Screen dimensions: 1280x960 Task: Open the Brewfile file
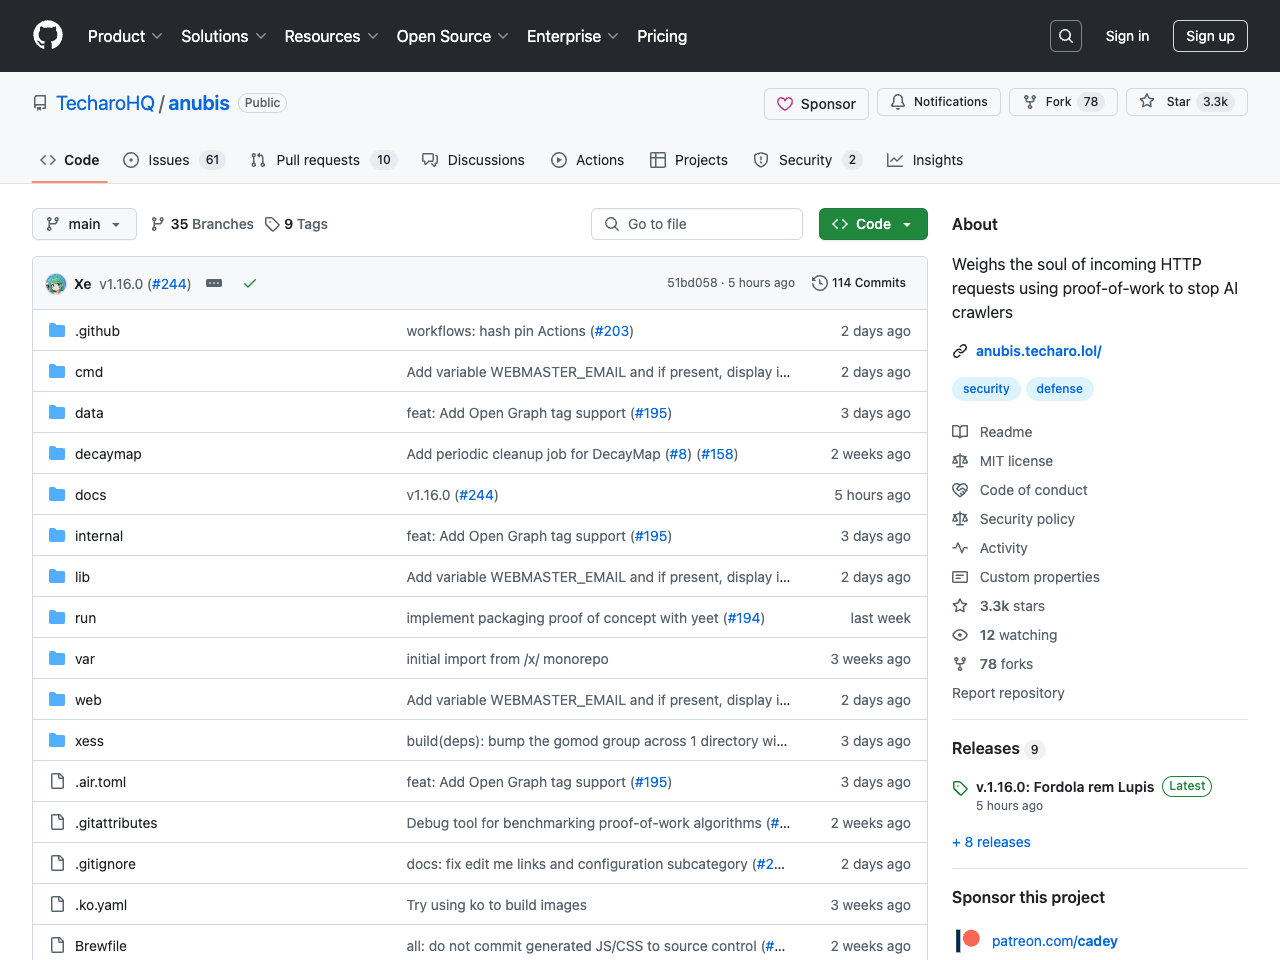(101, 946)
